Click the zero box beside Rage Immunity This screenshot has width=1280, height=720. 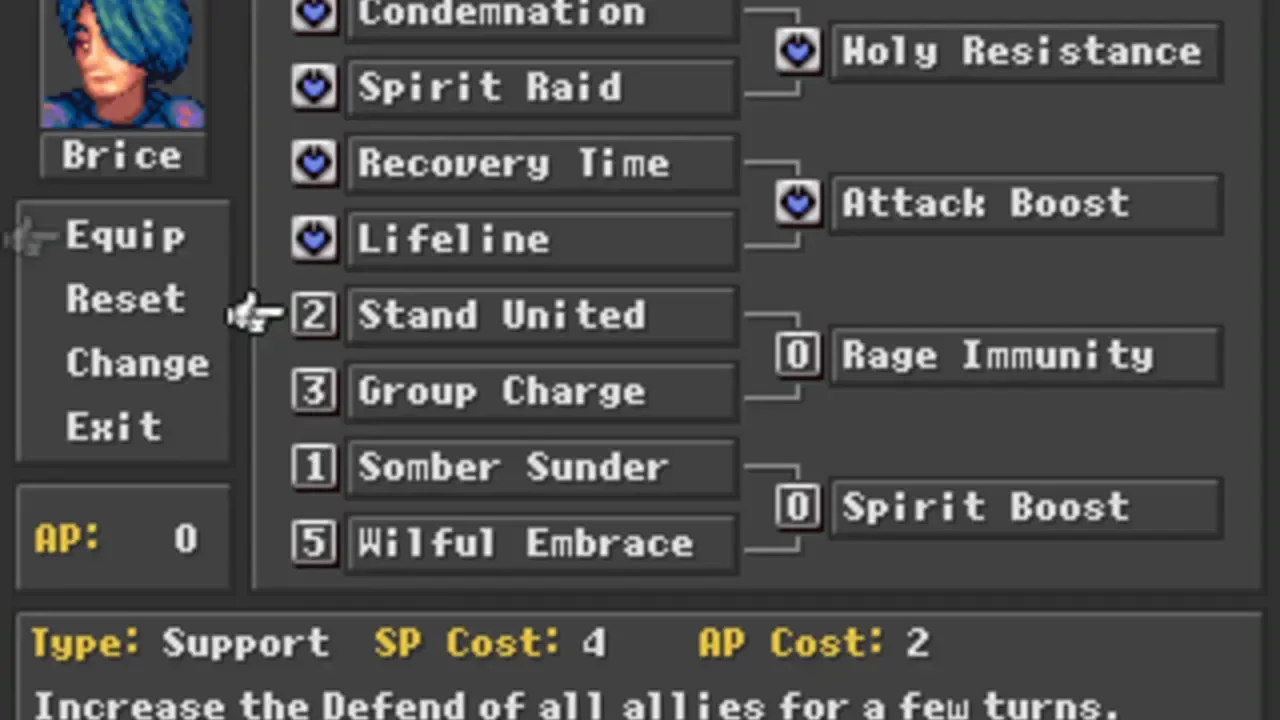[798, 355]
